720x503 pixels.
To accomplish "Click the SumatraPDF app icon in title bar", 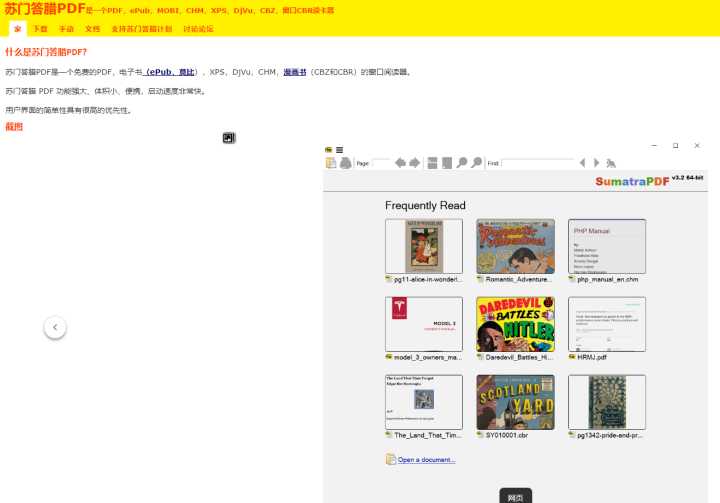I will [x=328, y=150].
